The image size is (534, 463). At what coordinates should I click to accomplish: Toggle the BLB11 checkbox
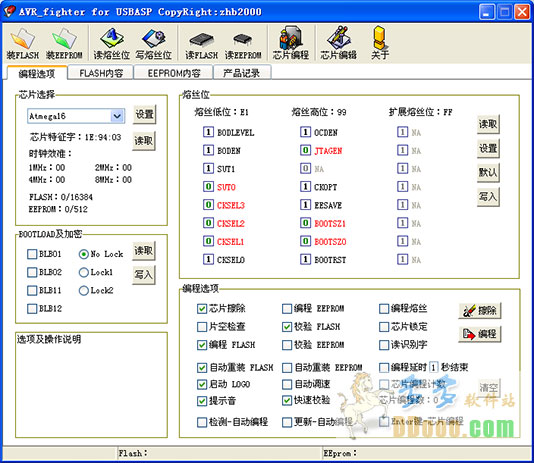click(32, 290)
